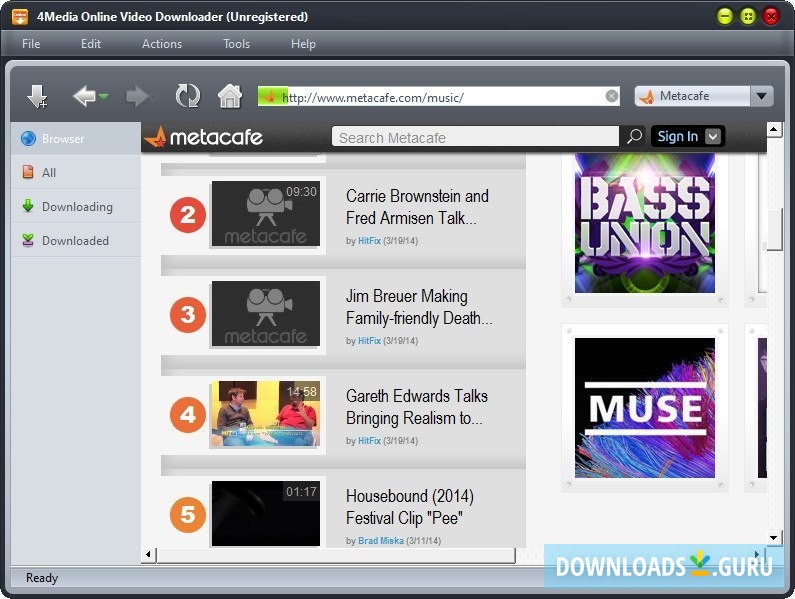Click Sign In button
The width and height of the screenshot is (795, 599).
(x=677, y=136)
